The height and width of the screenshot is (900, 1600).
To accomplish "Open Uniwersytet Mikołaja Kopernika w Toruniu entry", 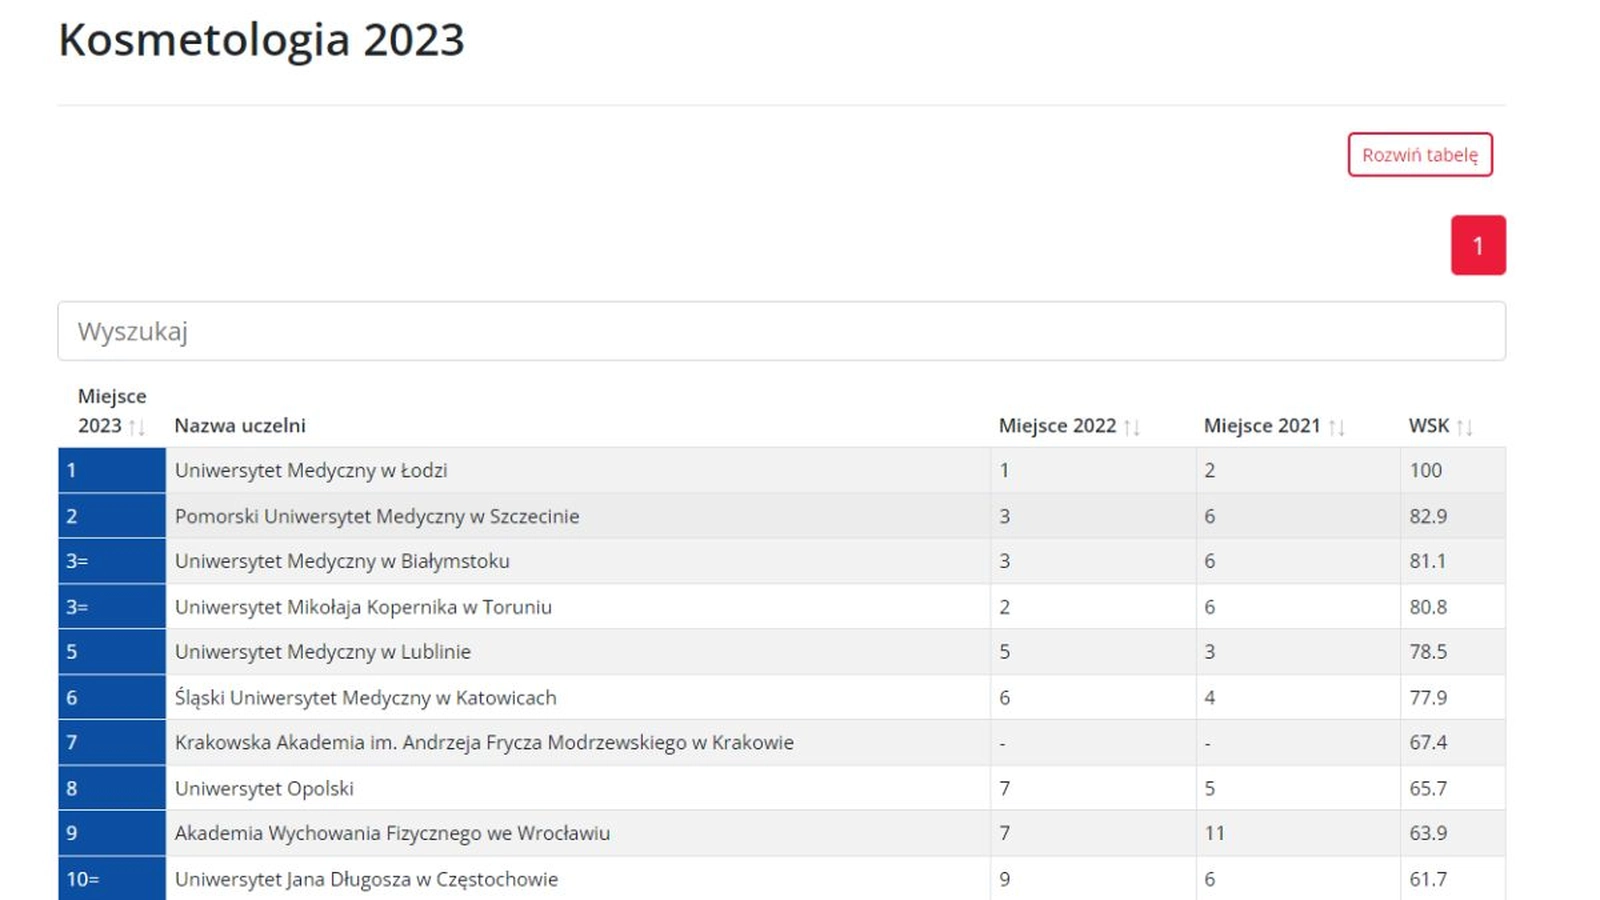I will (x=363, y=607).
